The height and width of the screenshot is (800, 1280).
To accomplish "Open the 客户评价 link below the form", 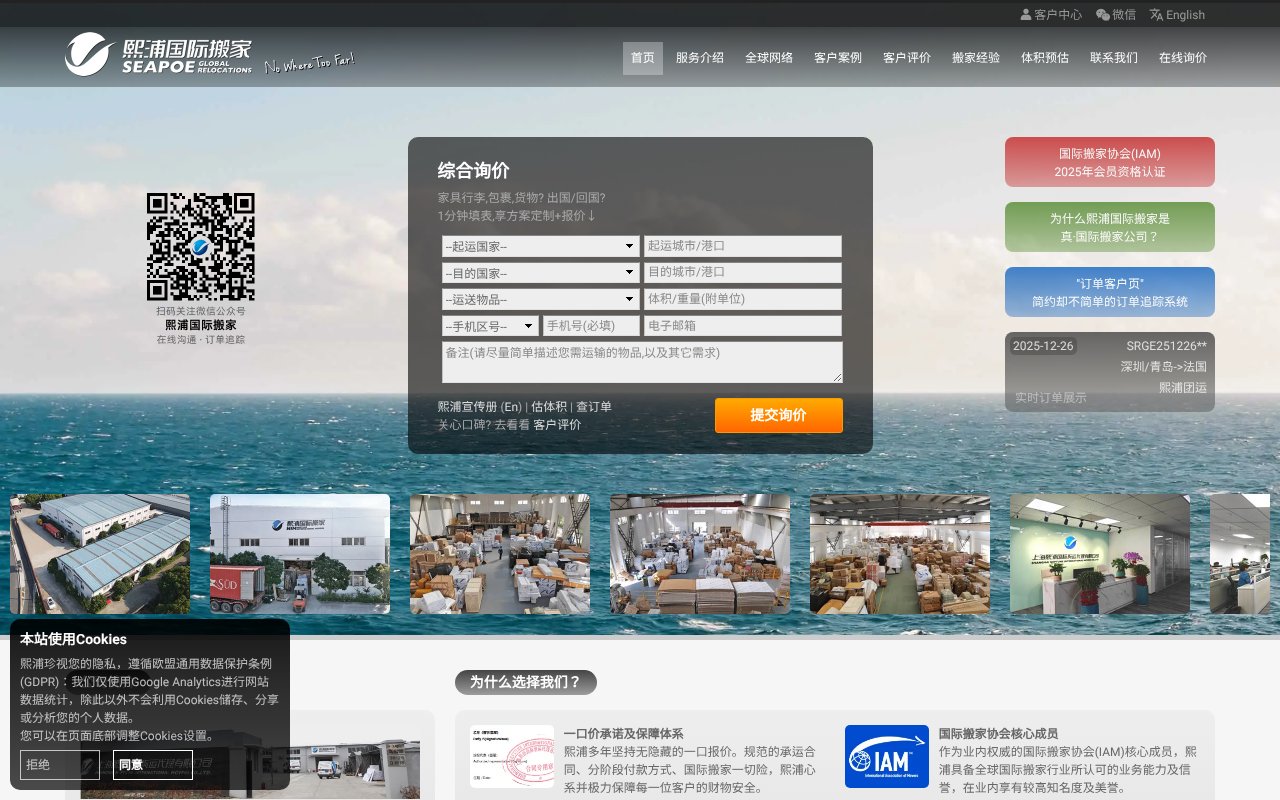I will [556, 424].
